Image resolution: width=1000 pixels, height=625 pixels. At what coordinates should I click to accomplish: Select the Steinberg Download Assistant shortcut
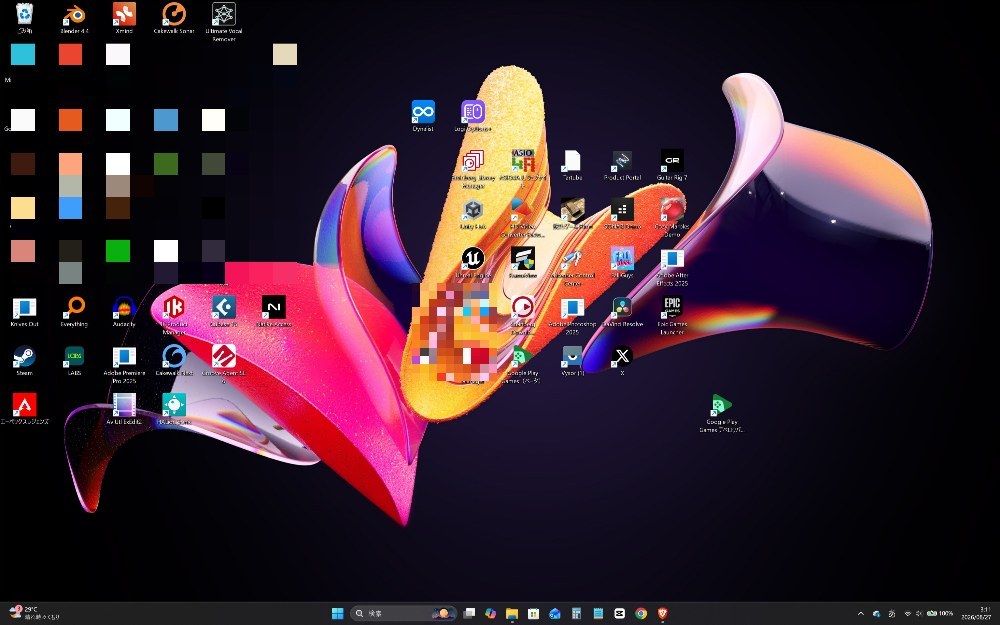coord(522,316)
